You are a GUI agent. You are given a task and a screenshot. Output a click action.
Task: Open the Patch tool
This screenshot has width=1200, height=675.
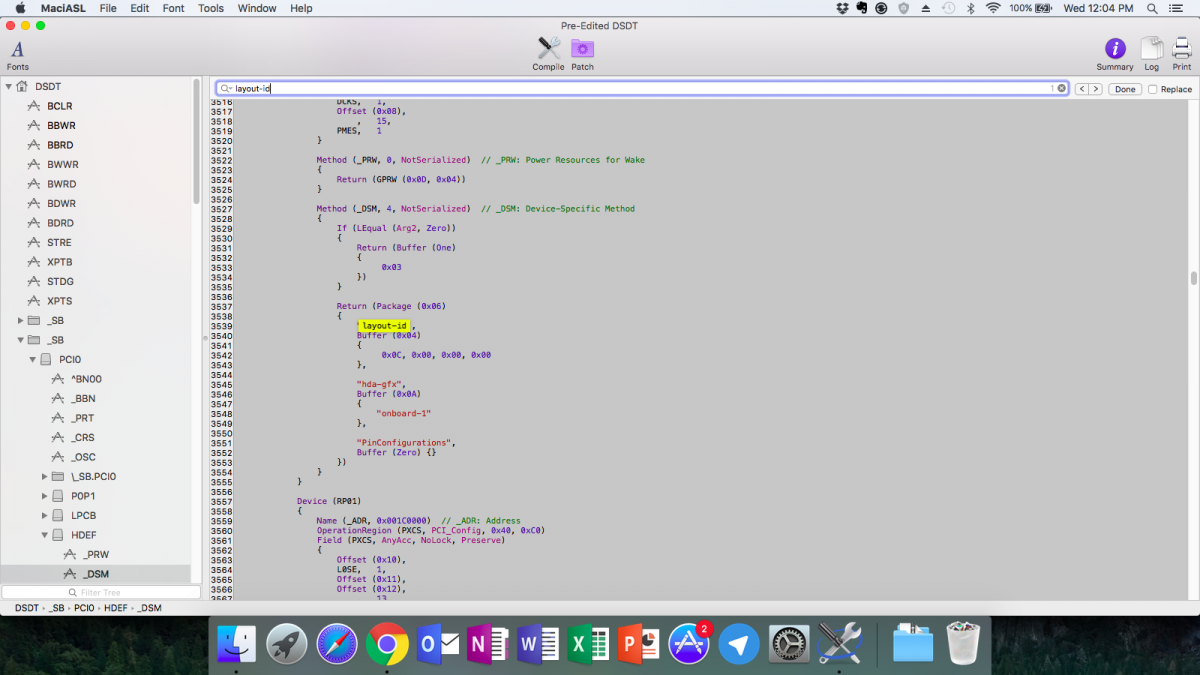(582, 49)
